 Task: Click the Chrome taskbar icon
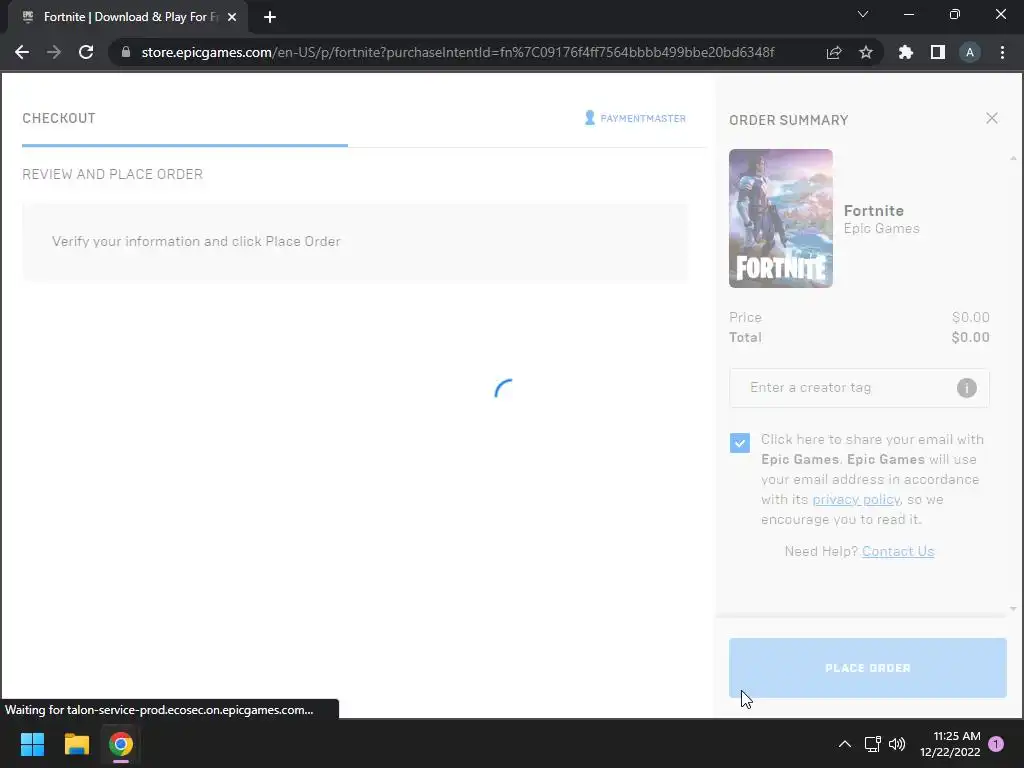(121, 744)
